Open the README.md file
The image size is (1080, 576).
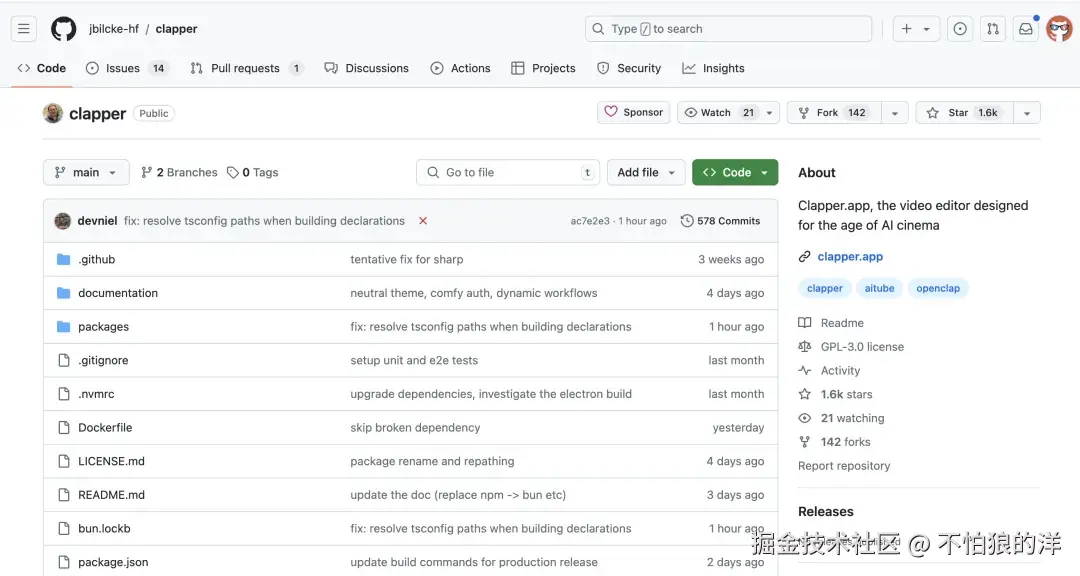click(111, 495)
